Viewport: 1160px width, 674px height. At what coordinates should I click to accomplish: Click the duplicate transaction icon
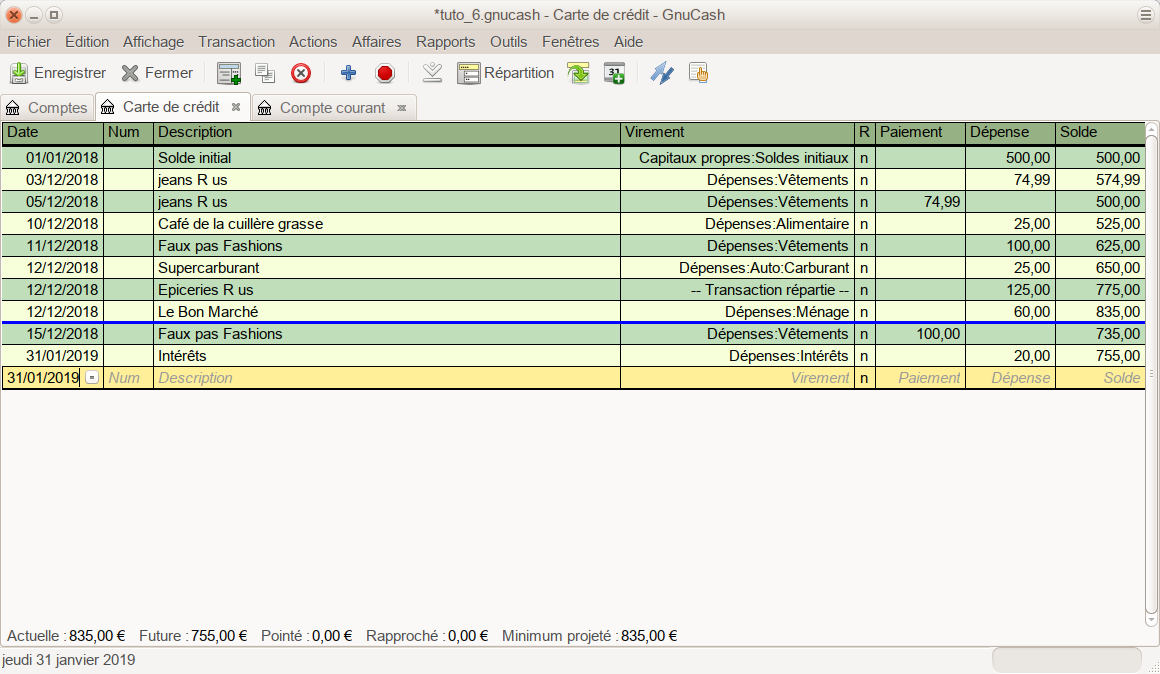click(x=265, y=73)
